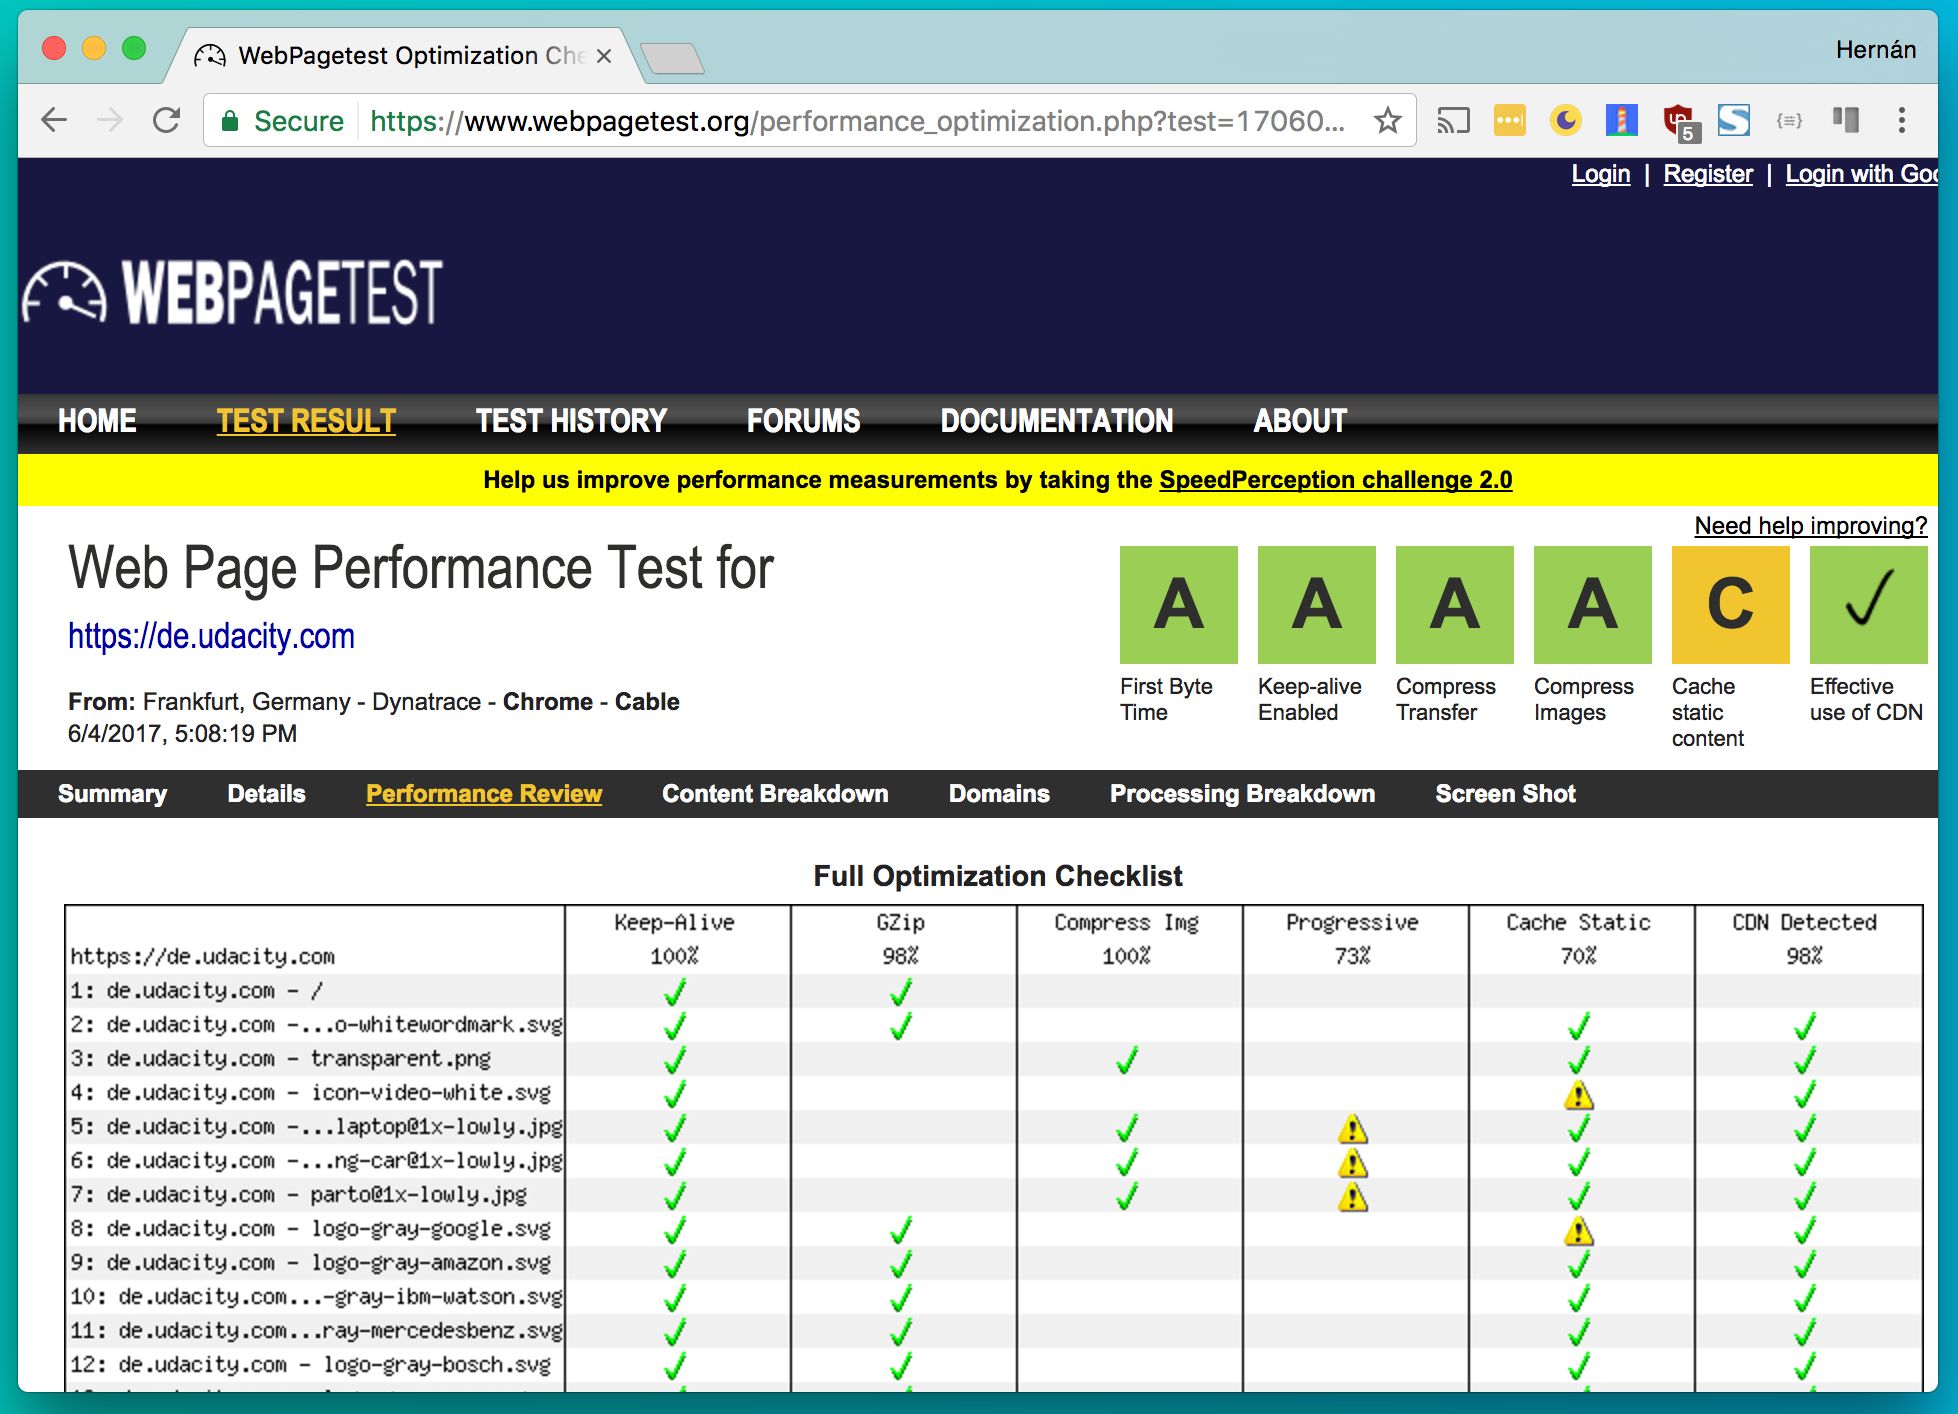The height and width of the screenshot is (1414, 1958).
Task: Open the Content Breakdown tab
Action: [x=775, y=793]
